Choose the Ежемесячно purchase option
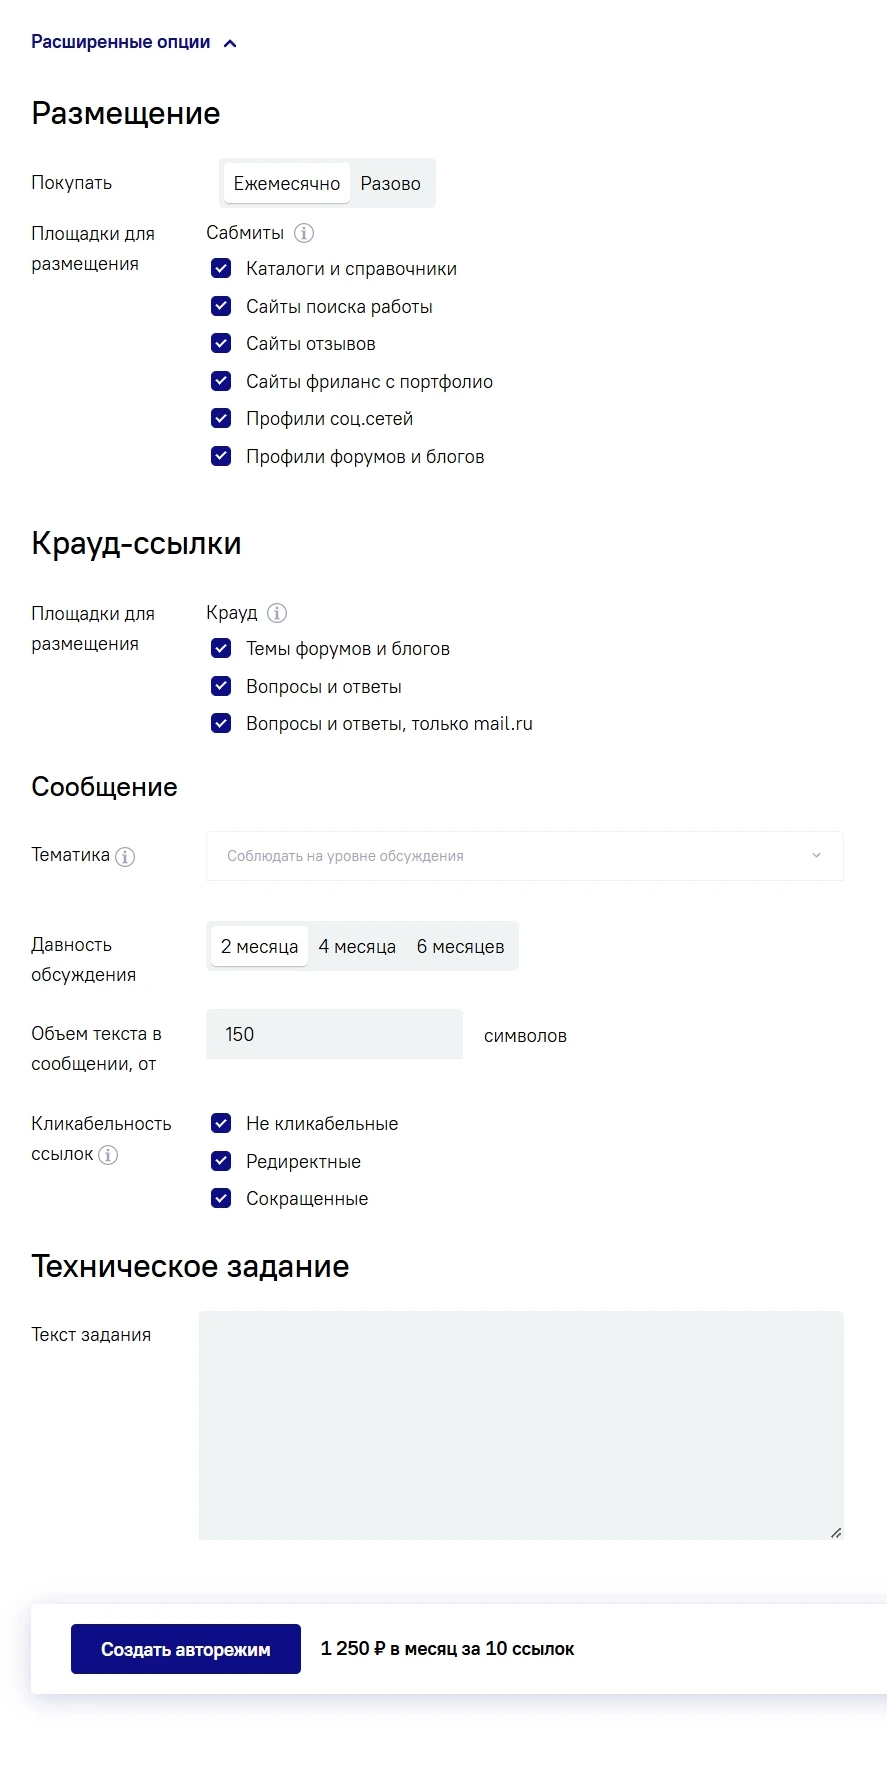The height and width of the screenshot is (1769, 887). [x=287, y=184]
